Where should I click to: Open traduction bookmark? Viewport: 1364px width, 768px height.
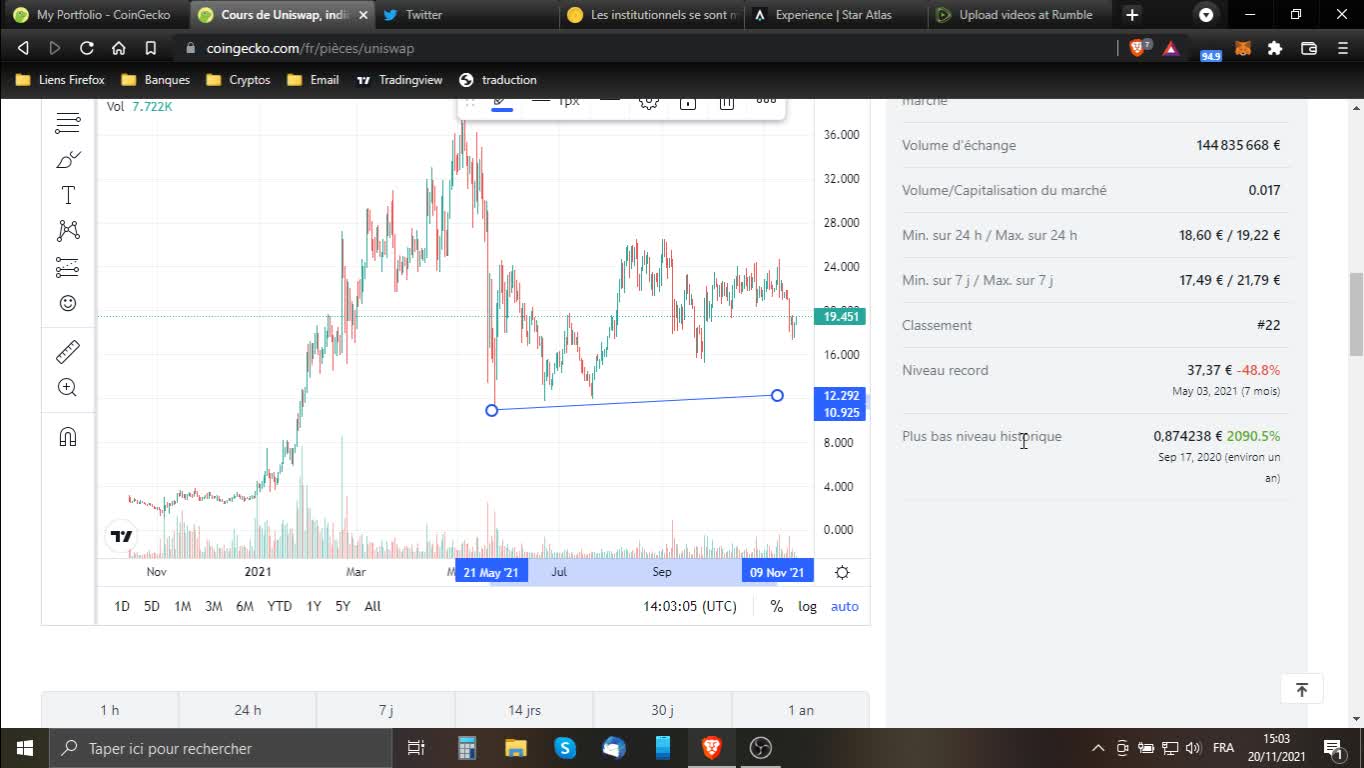click(x=498, y=80)
